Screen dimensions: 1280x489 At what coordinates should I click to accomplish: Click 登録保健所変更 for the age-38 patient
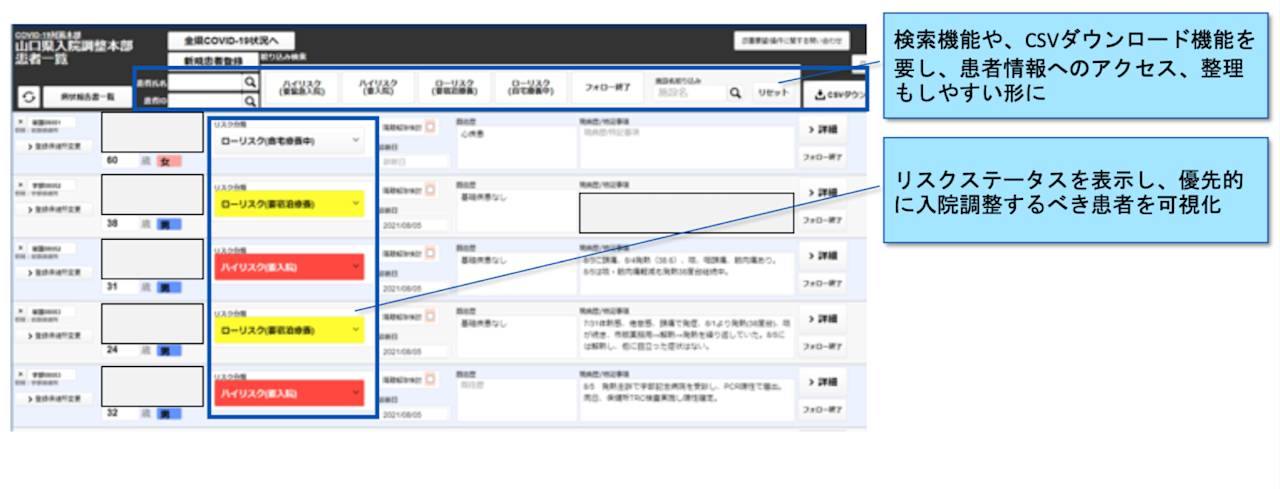point(54,209)
